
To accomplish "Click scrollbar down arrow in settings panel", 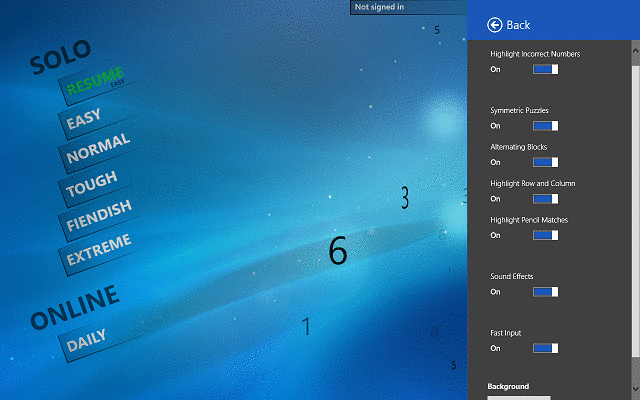I will pyautogui.click(x=635, y=389).
